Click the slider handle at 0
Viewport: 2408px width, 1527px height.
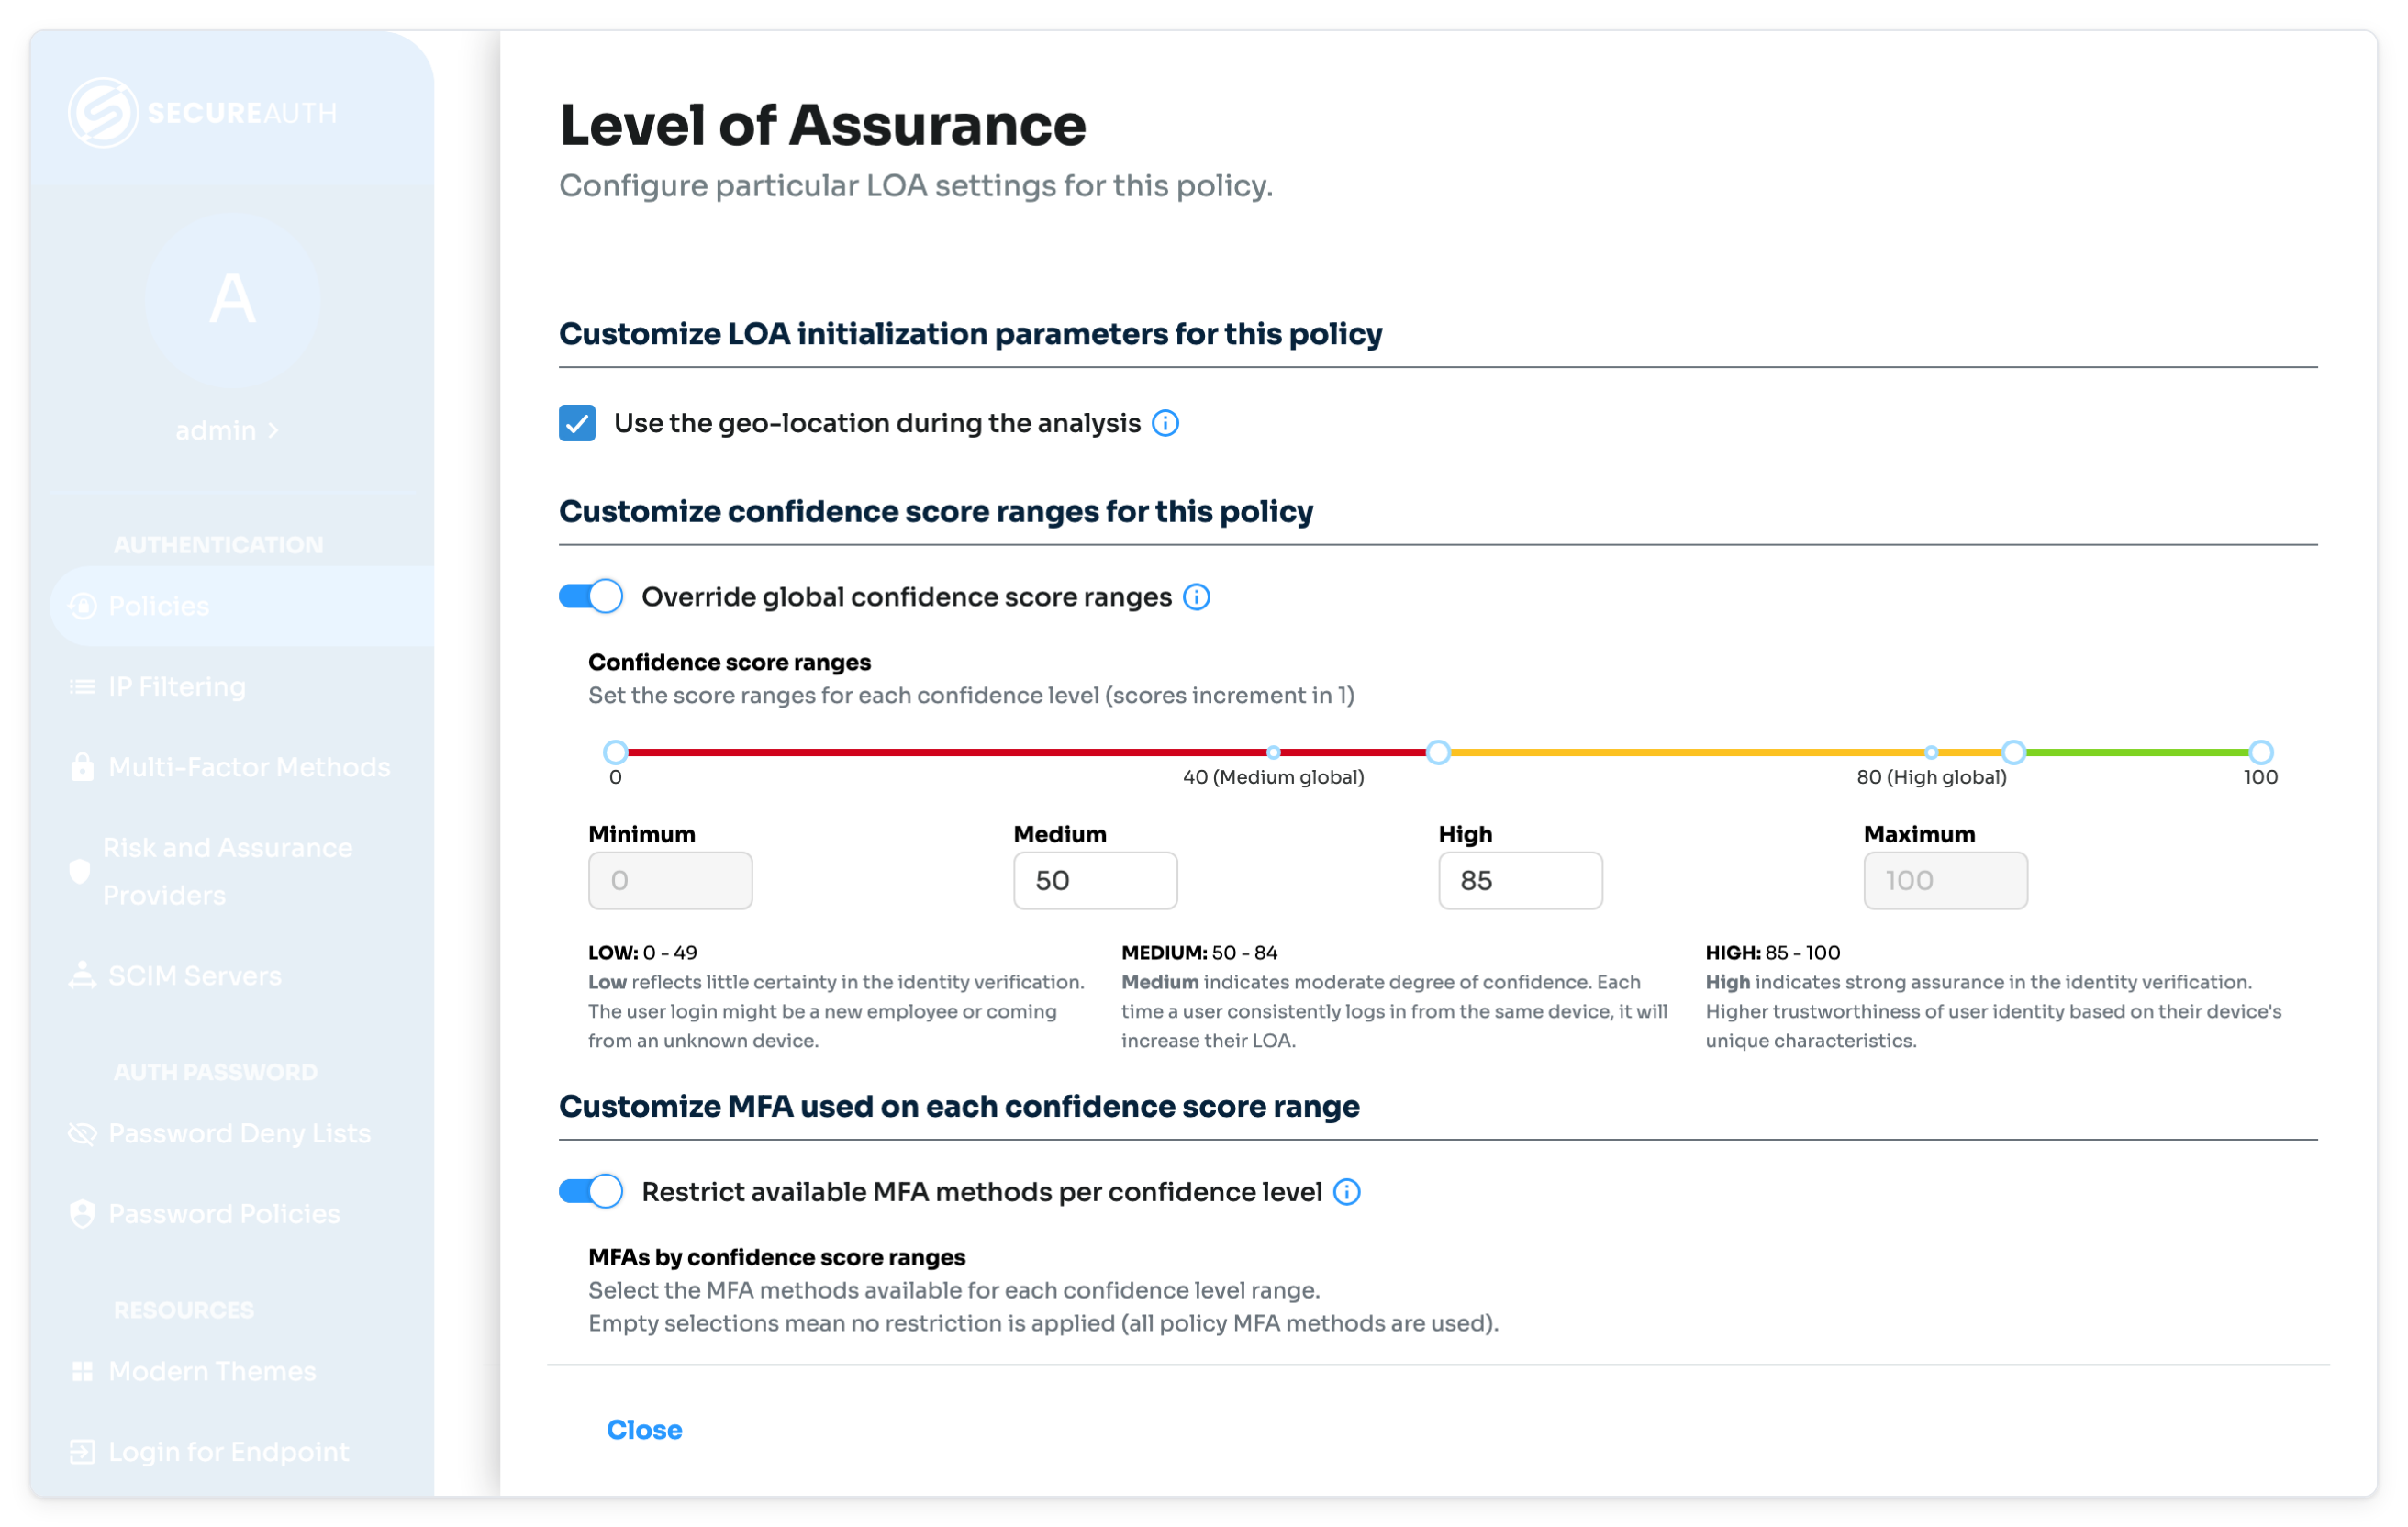[616, 752]
